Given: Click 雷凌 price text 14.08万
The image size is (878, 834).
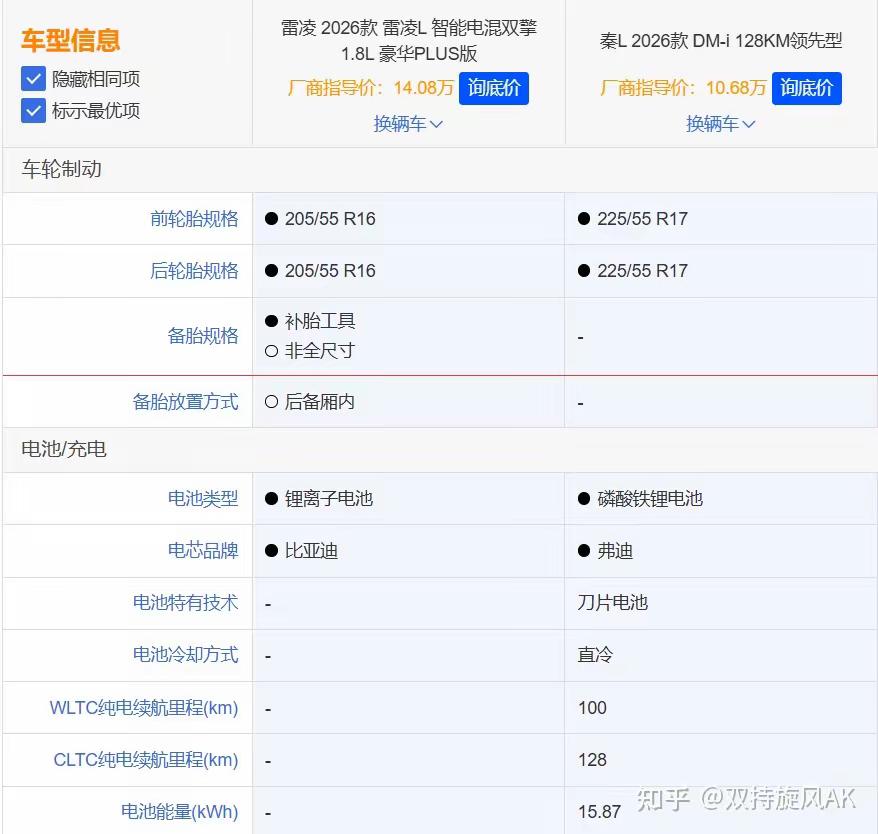Looking at the screenshot, I should coord(423,87).
